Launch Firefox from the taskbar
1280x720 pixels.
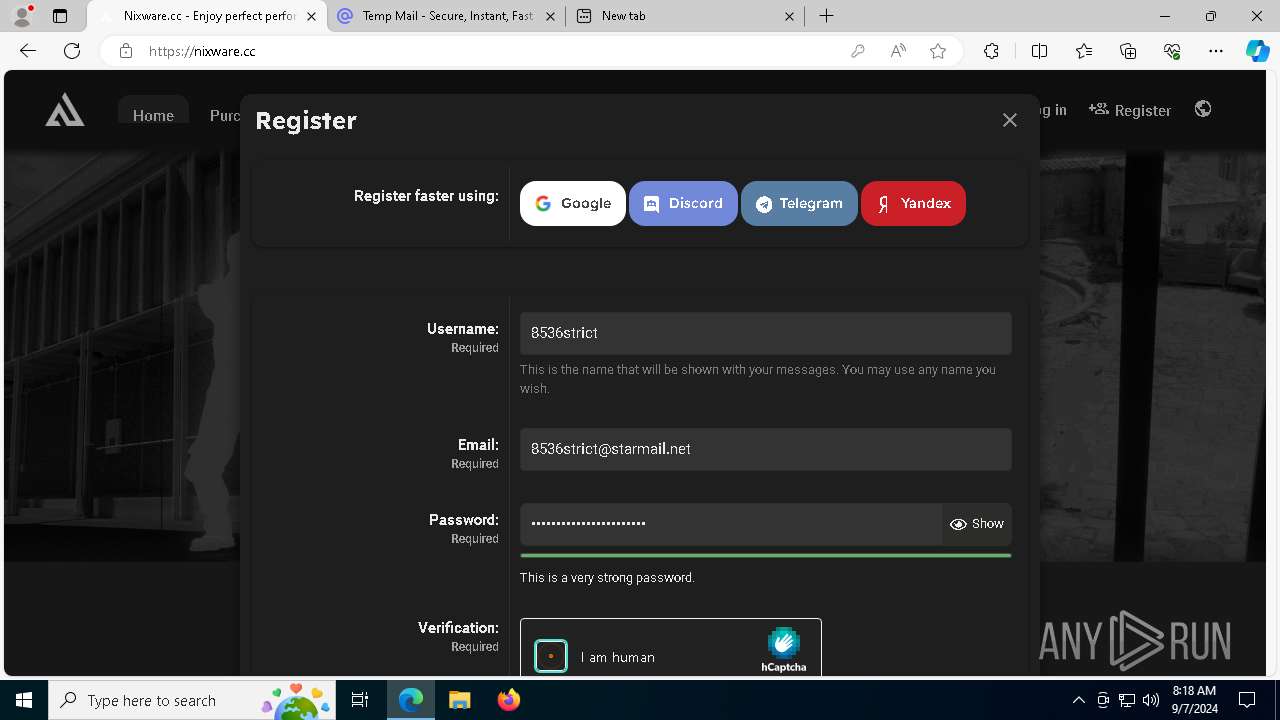[509, 700]
